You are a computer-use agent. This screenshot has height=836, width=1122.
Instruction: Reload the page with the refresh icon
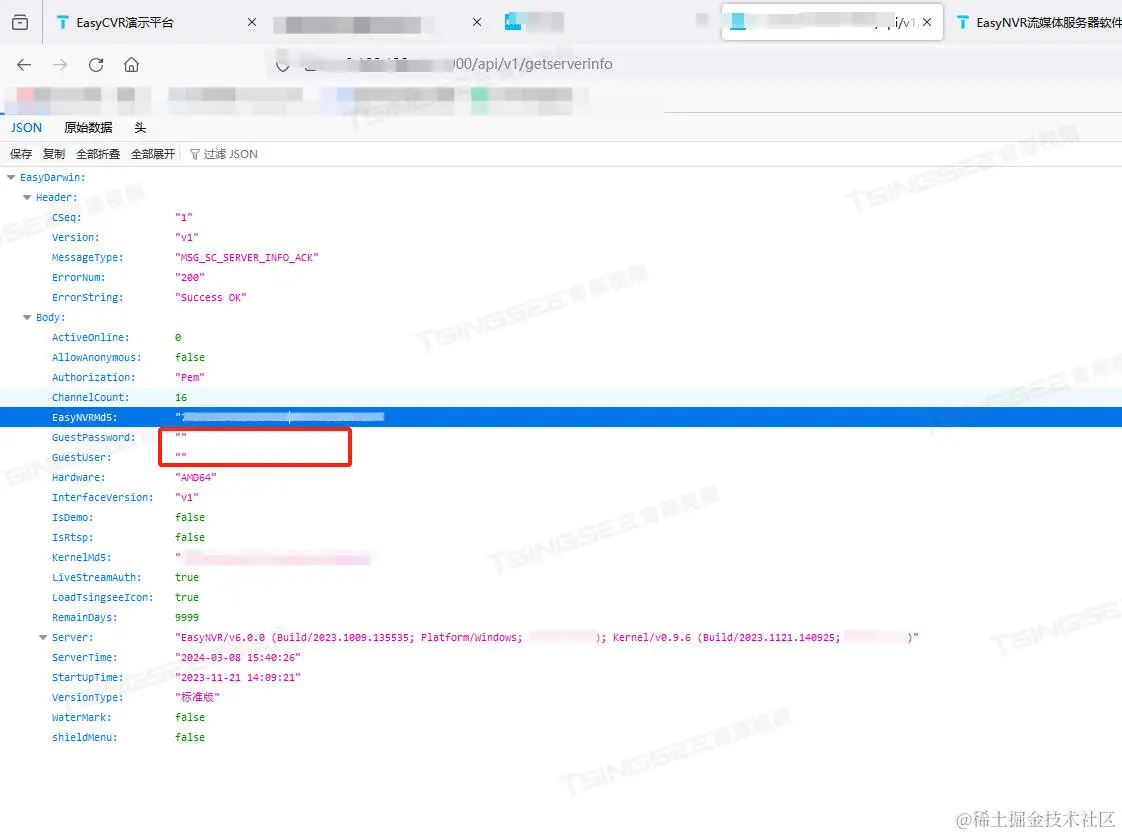[96, 64]
